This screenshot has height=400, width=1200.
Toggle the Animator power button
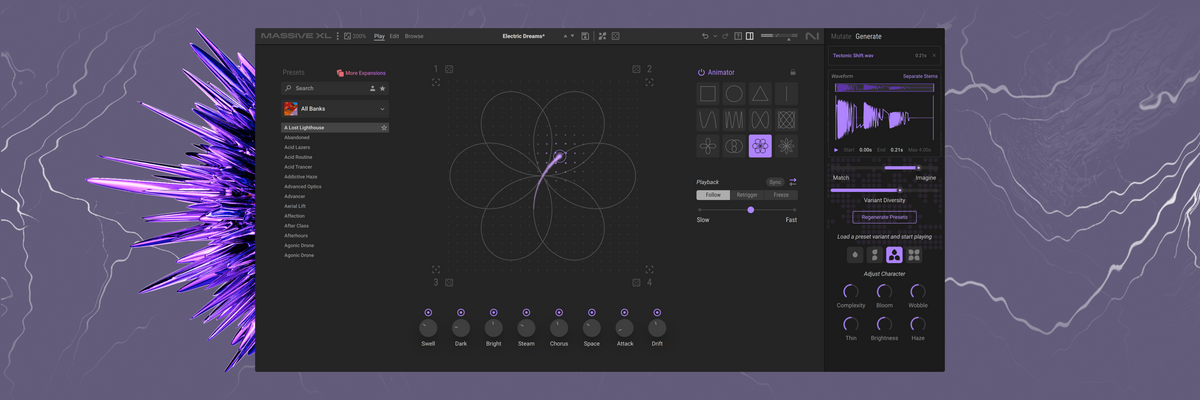(701, 72)
